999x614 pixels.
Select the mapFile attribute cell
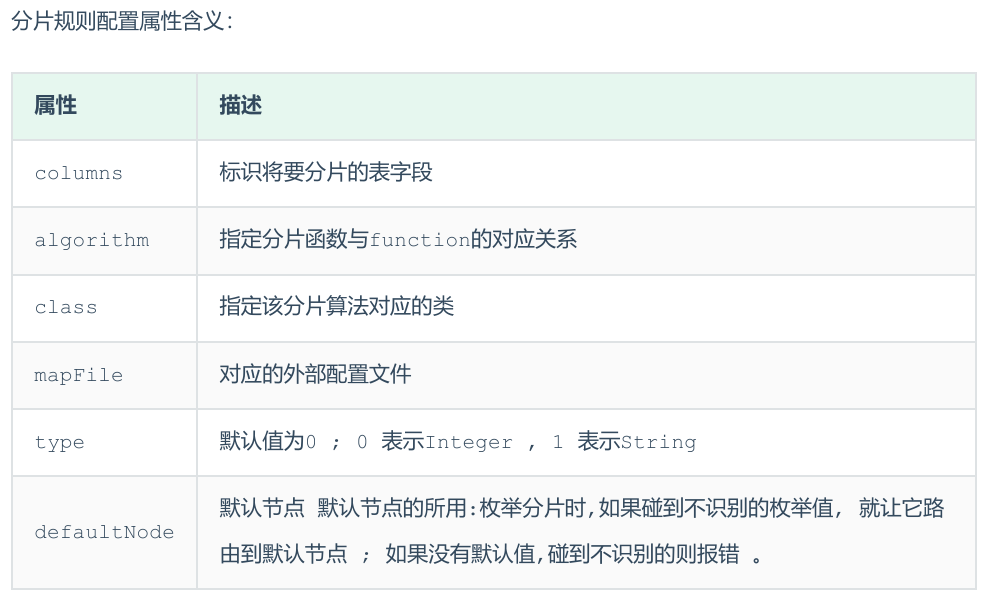click(78, 375)
